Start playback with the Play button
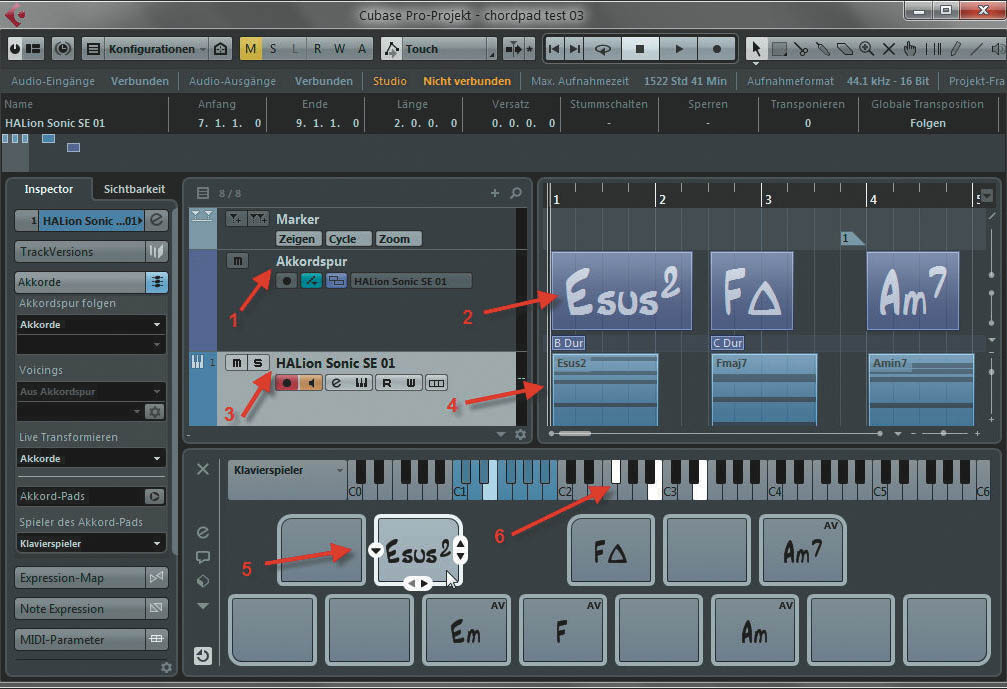This screenshot has height=689, width=1007. tap(679, 49)
